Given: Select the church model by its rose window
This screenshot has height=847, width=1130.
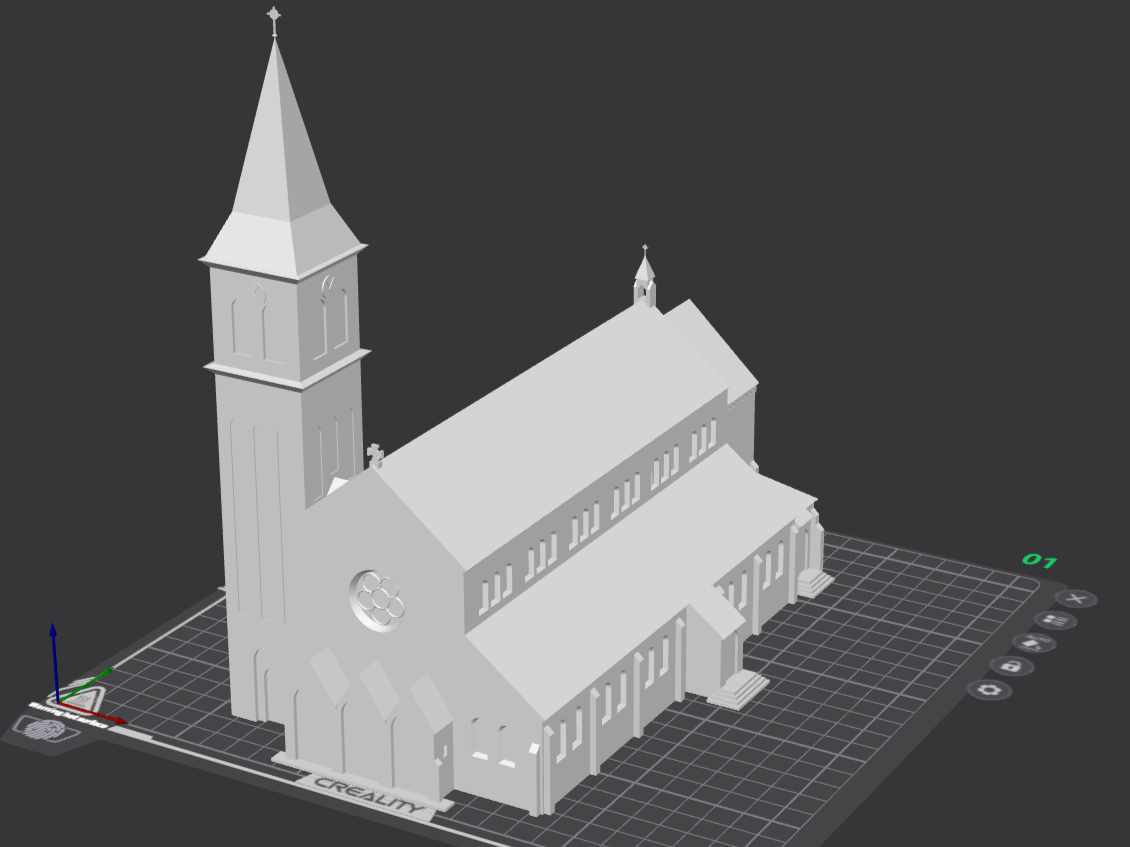Looking at the screenshot, I should tap(377, 600).
